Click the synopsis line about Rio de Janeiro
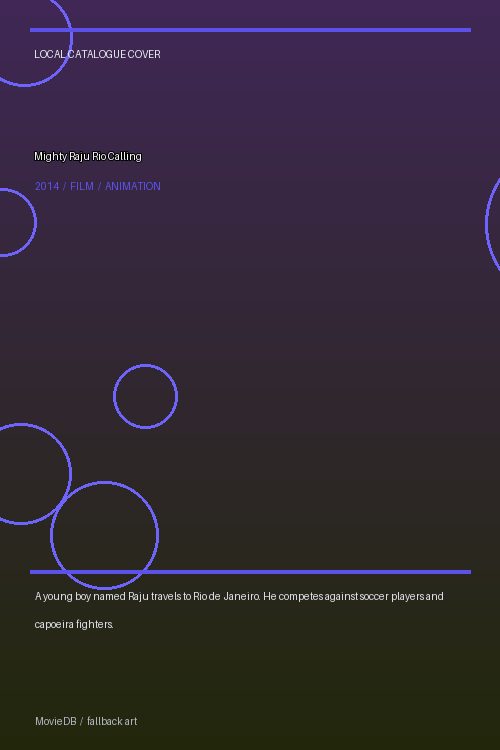The image size is (500, 750). 239,596
